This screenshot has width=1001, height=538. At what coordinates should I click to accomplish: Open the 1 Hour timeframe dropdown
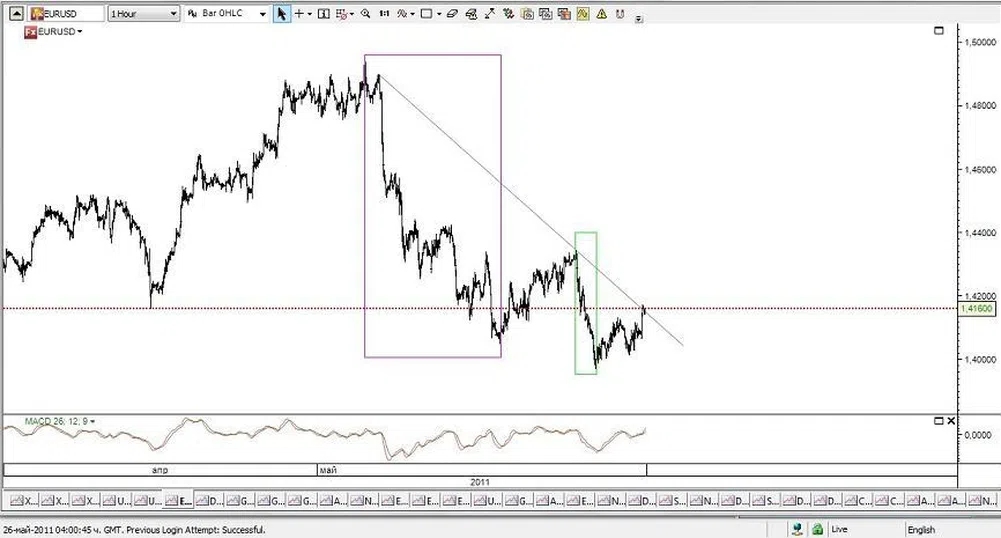(x=144, y=14)
